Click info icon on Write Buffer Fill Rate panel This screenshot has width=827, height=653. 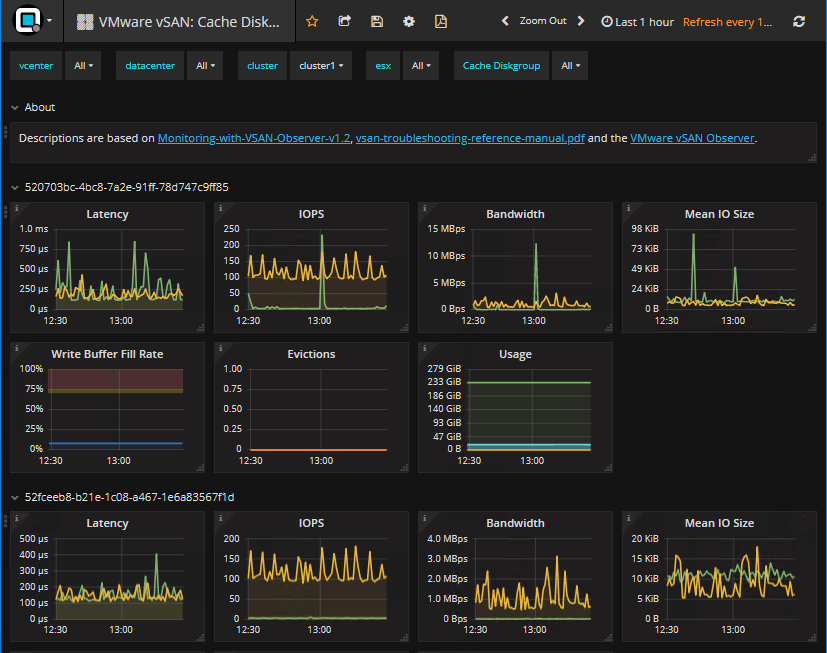click(14, 347)
